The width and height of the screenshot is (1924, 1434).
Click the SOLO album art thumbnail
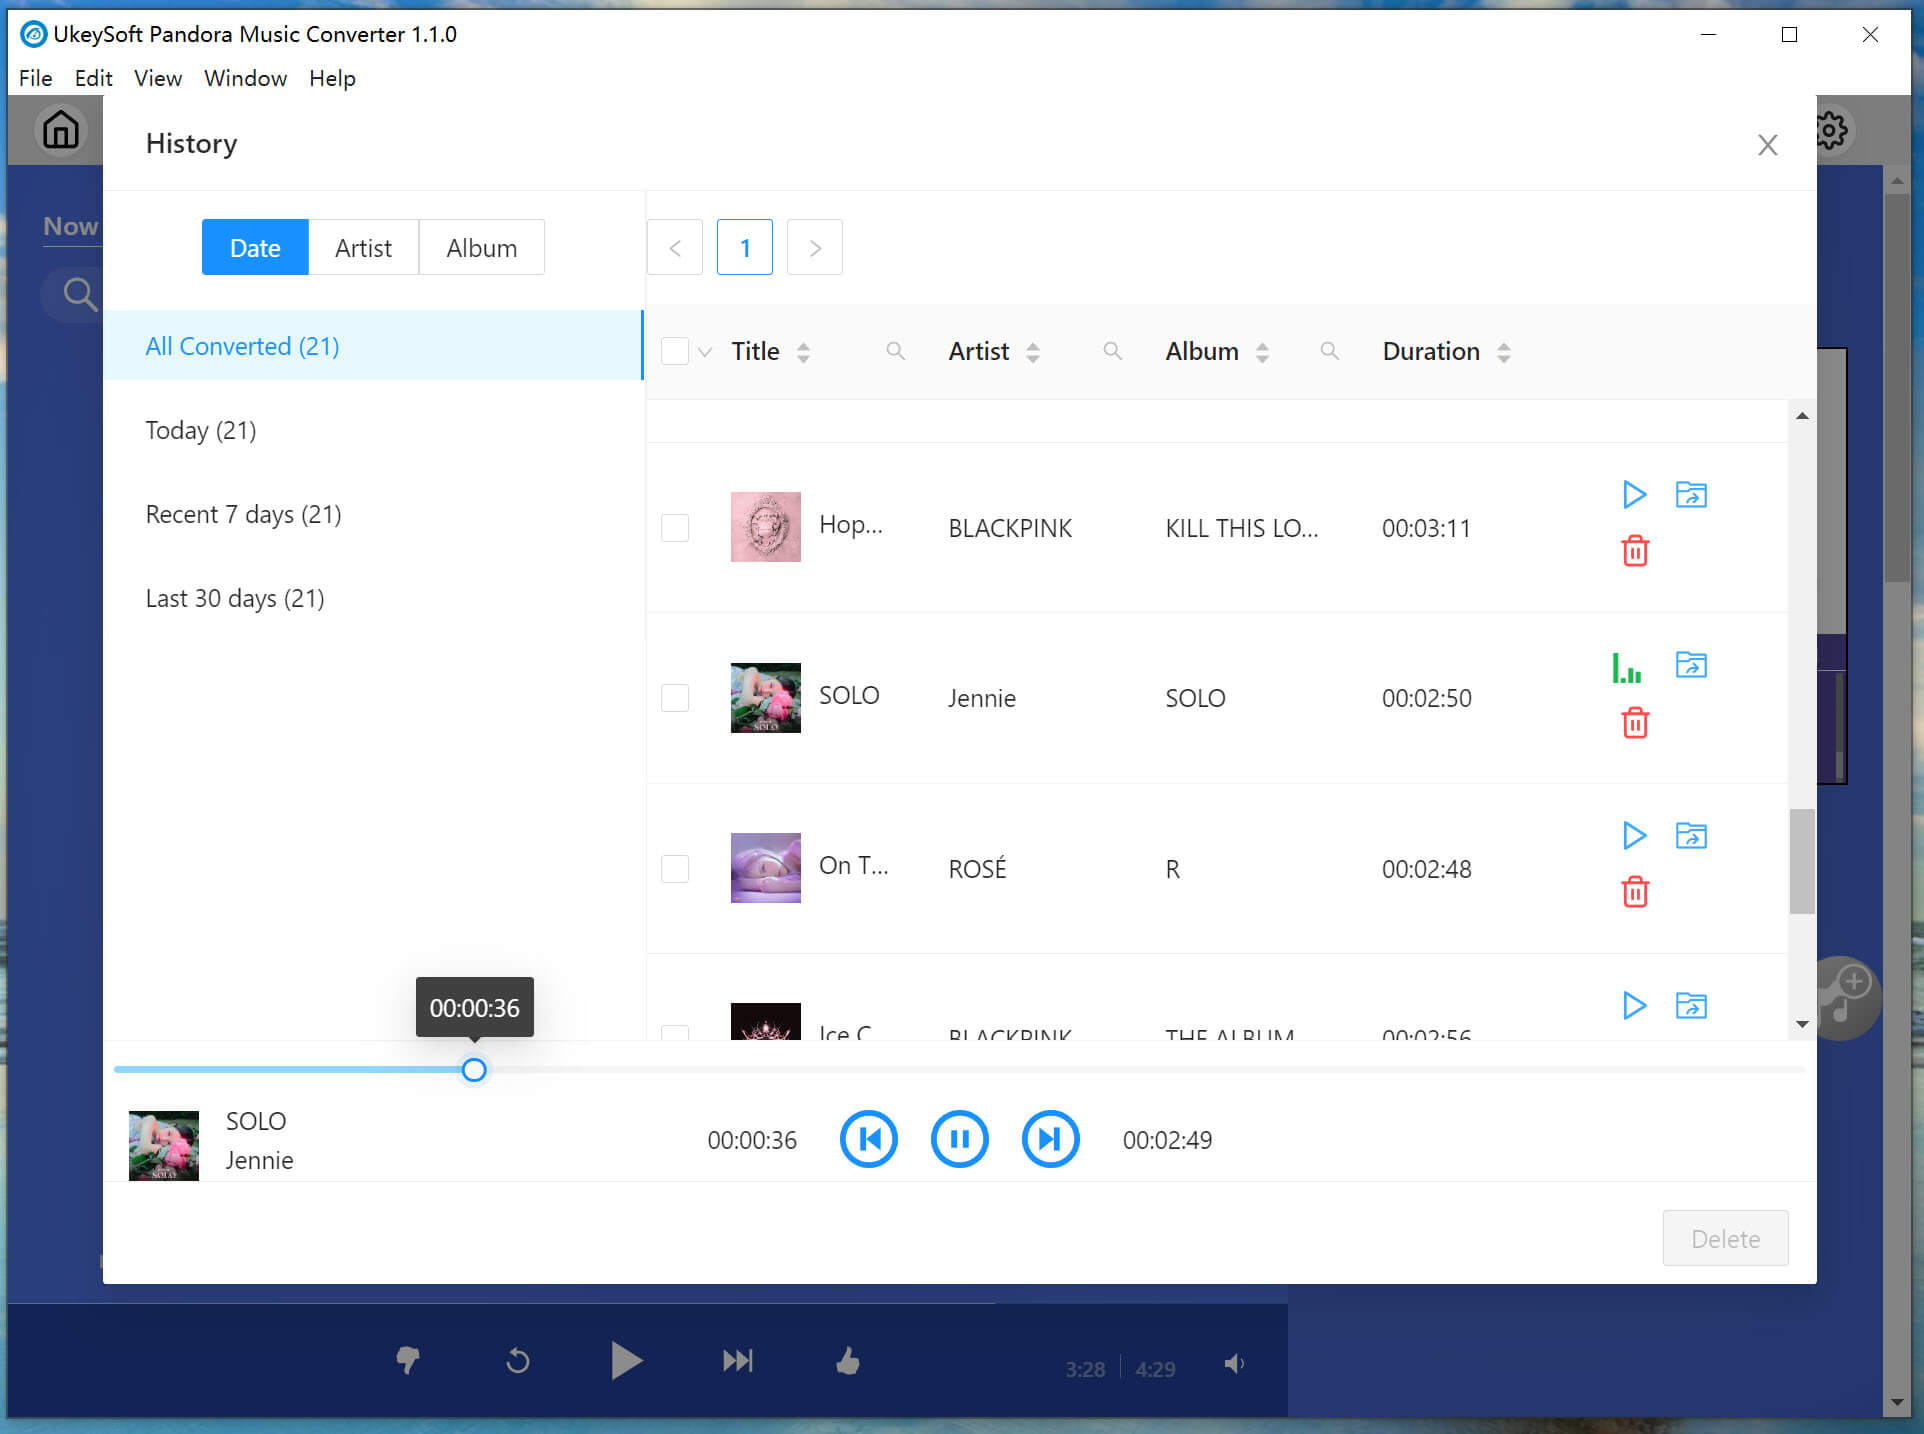coord(762,697)
